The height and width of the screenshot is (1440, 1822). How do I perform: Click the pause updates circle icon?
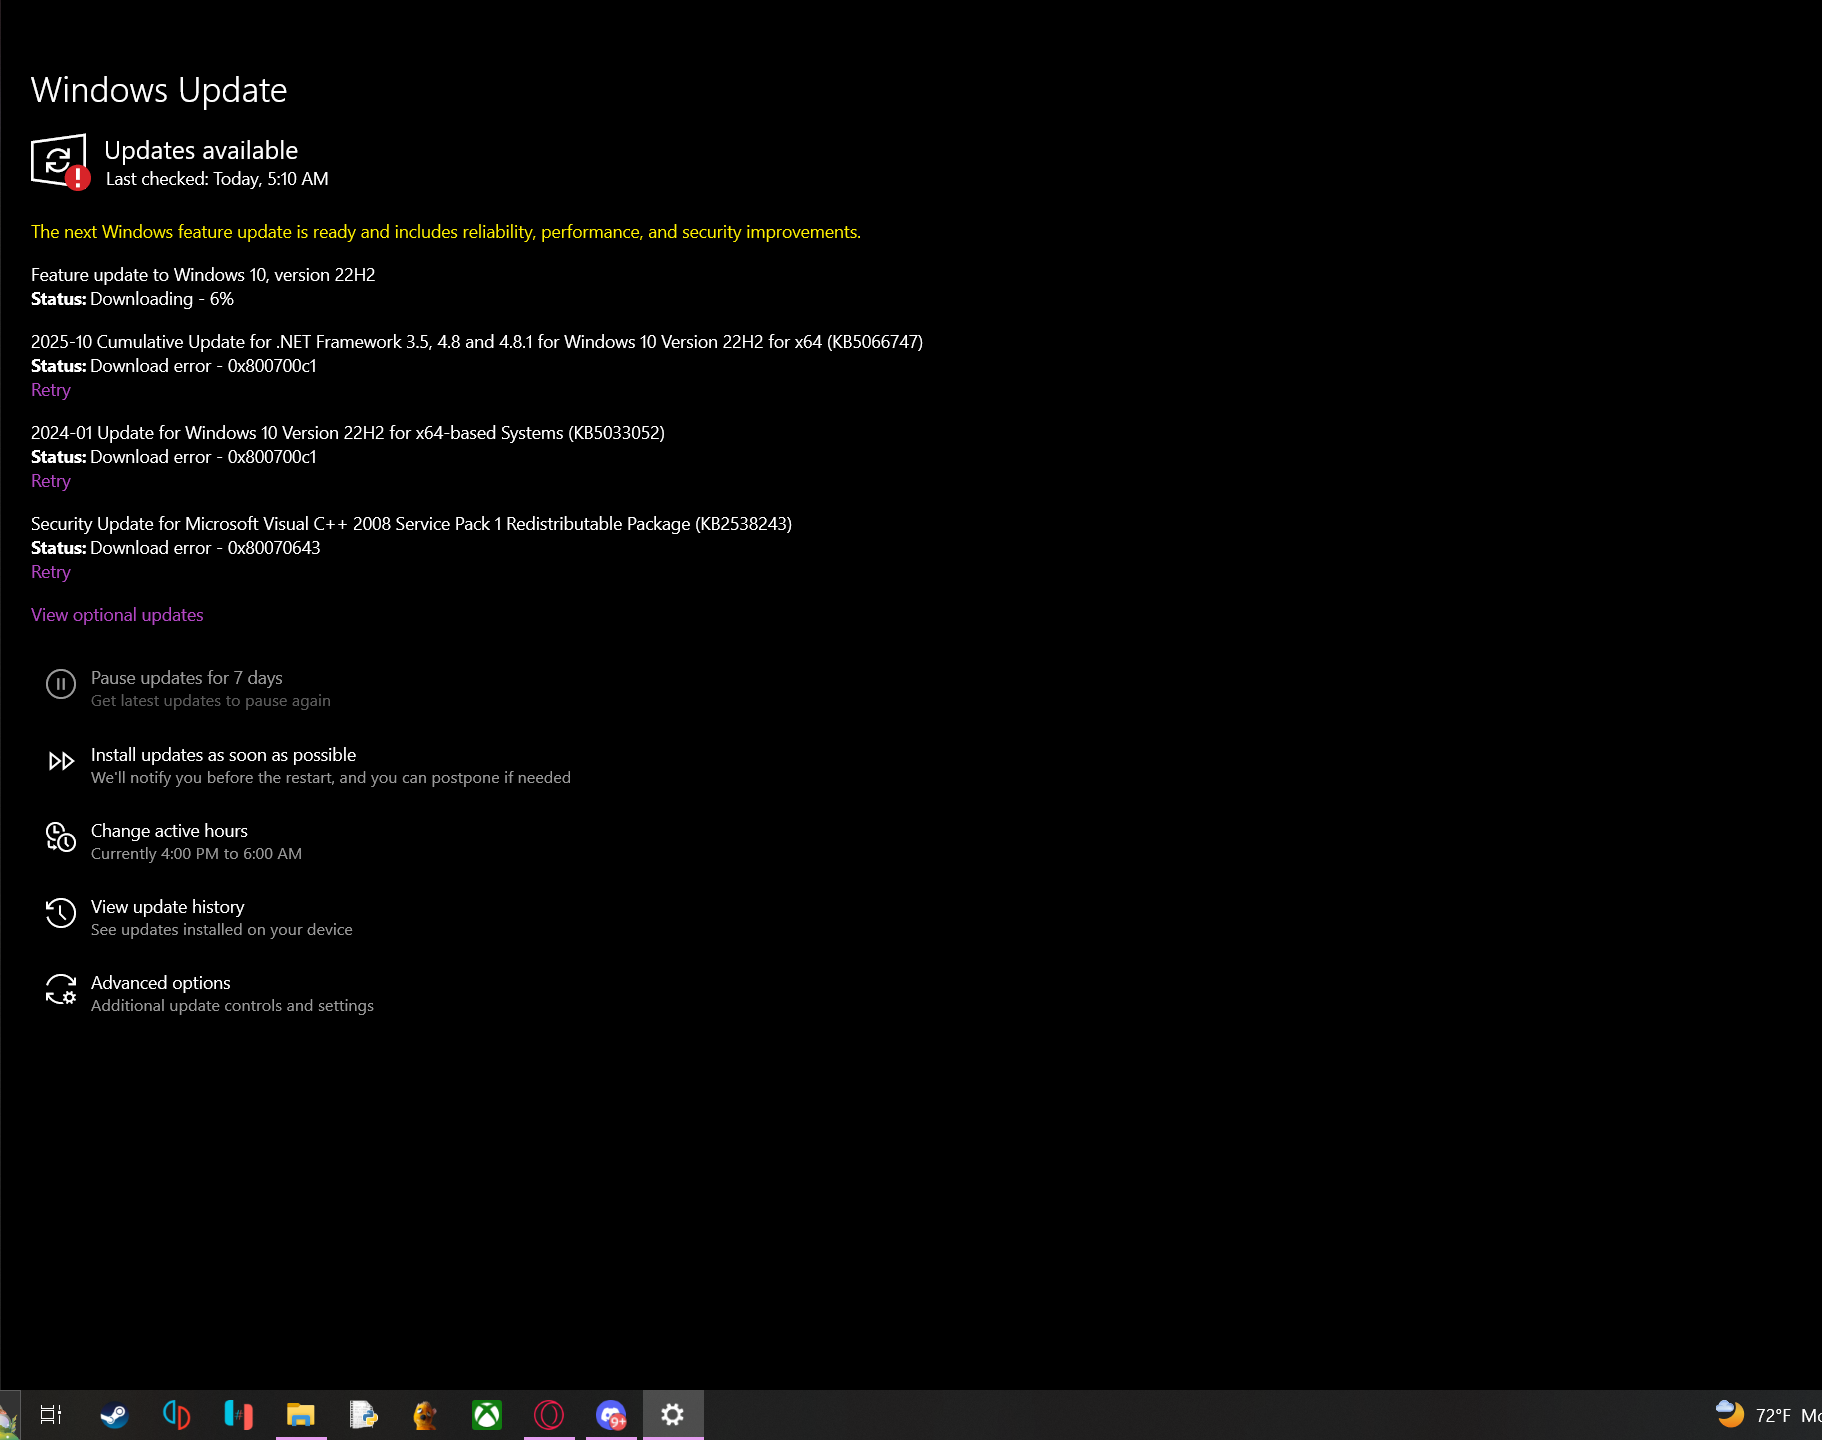click(x=61, y=684)
